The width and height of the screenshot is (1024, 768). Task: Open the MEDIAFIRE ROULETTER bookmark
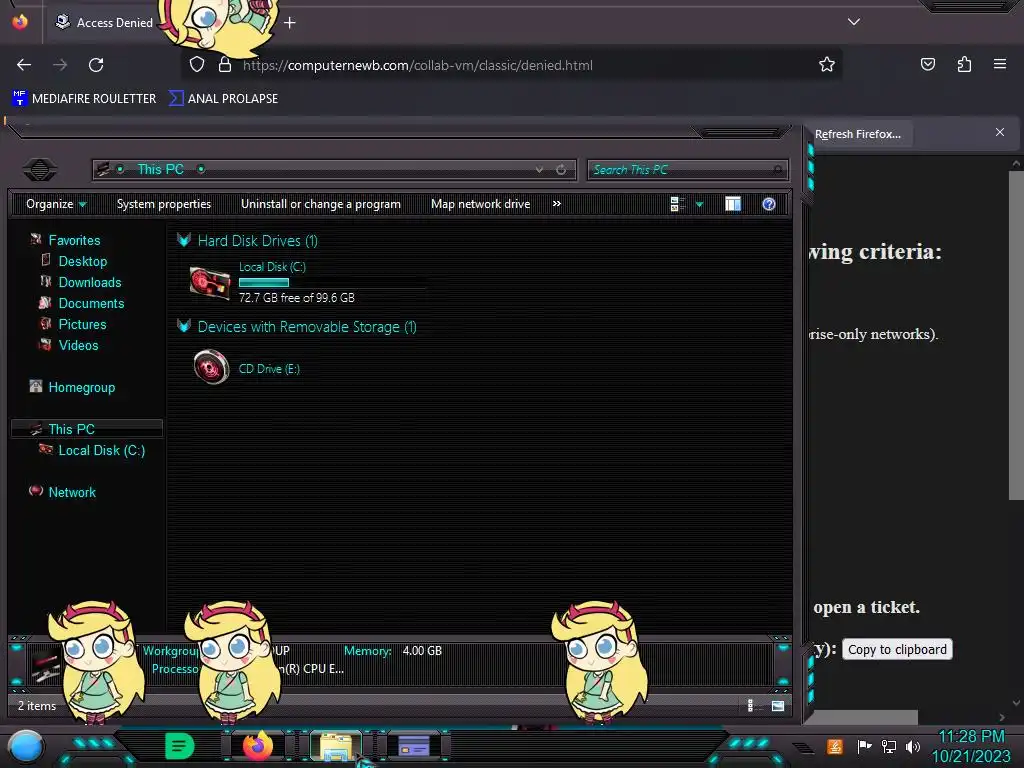[84, 99]
